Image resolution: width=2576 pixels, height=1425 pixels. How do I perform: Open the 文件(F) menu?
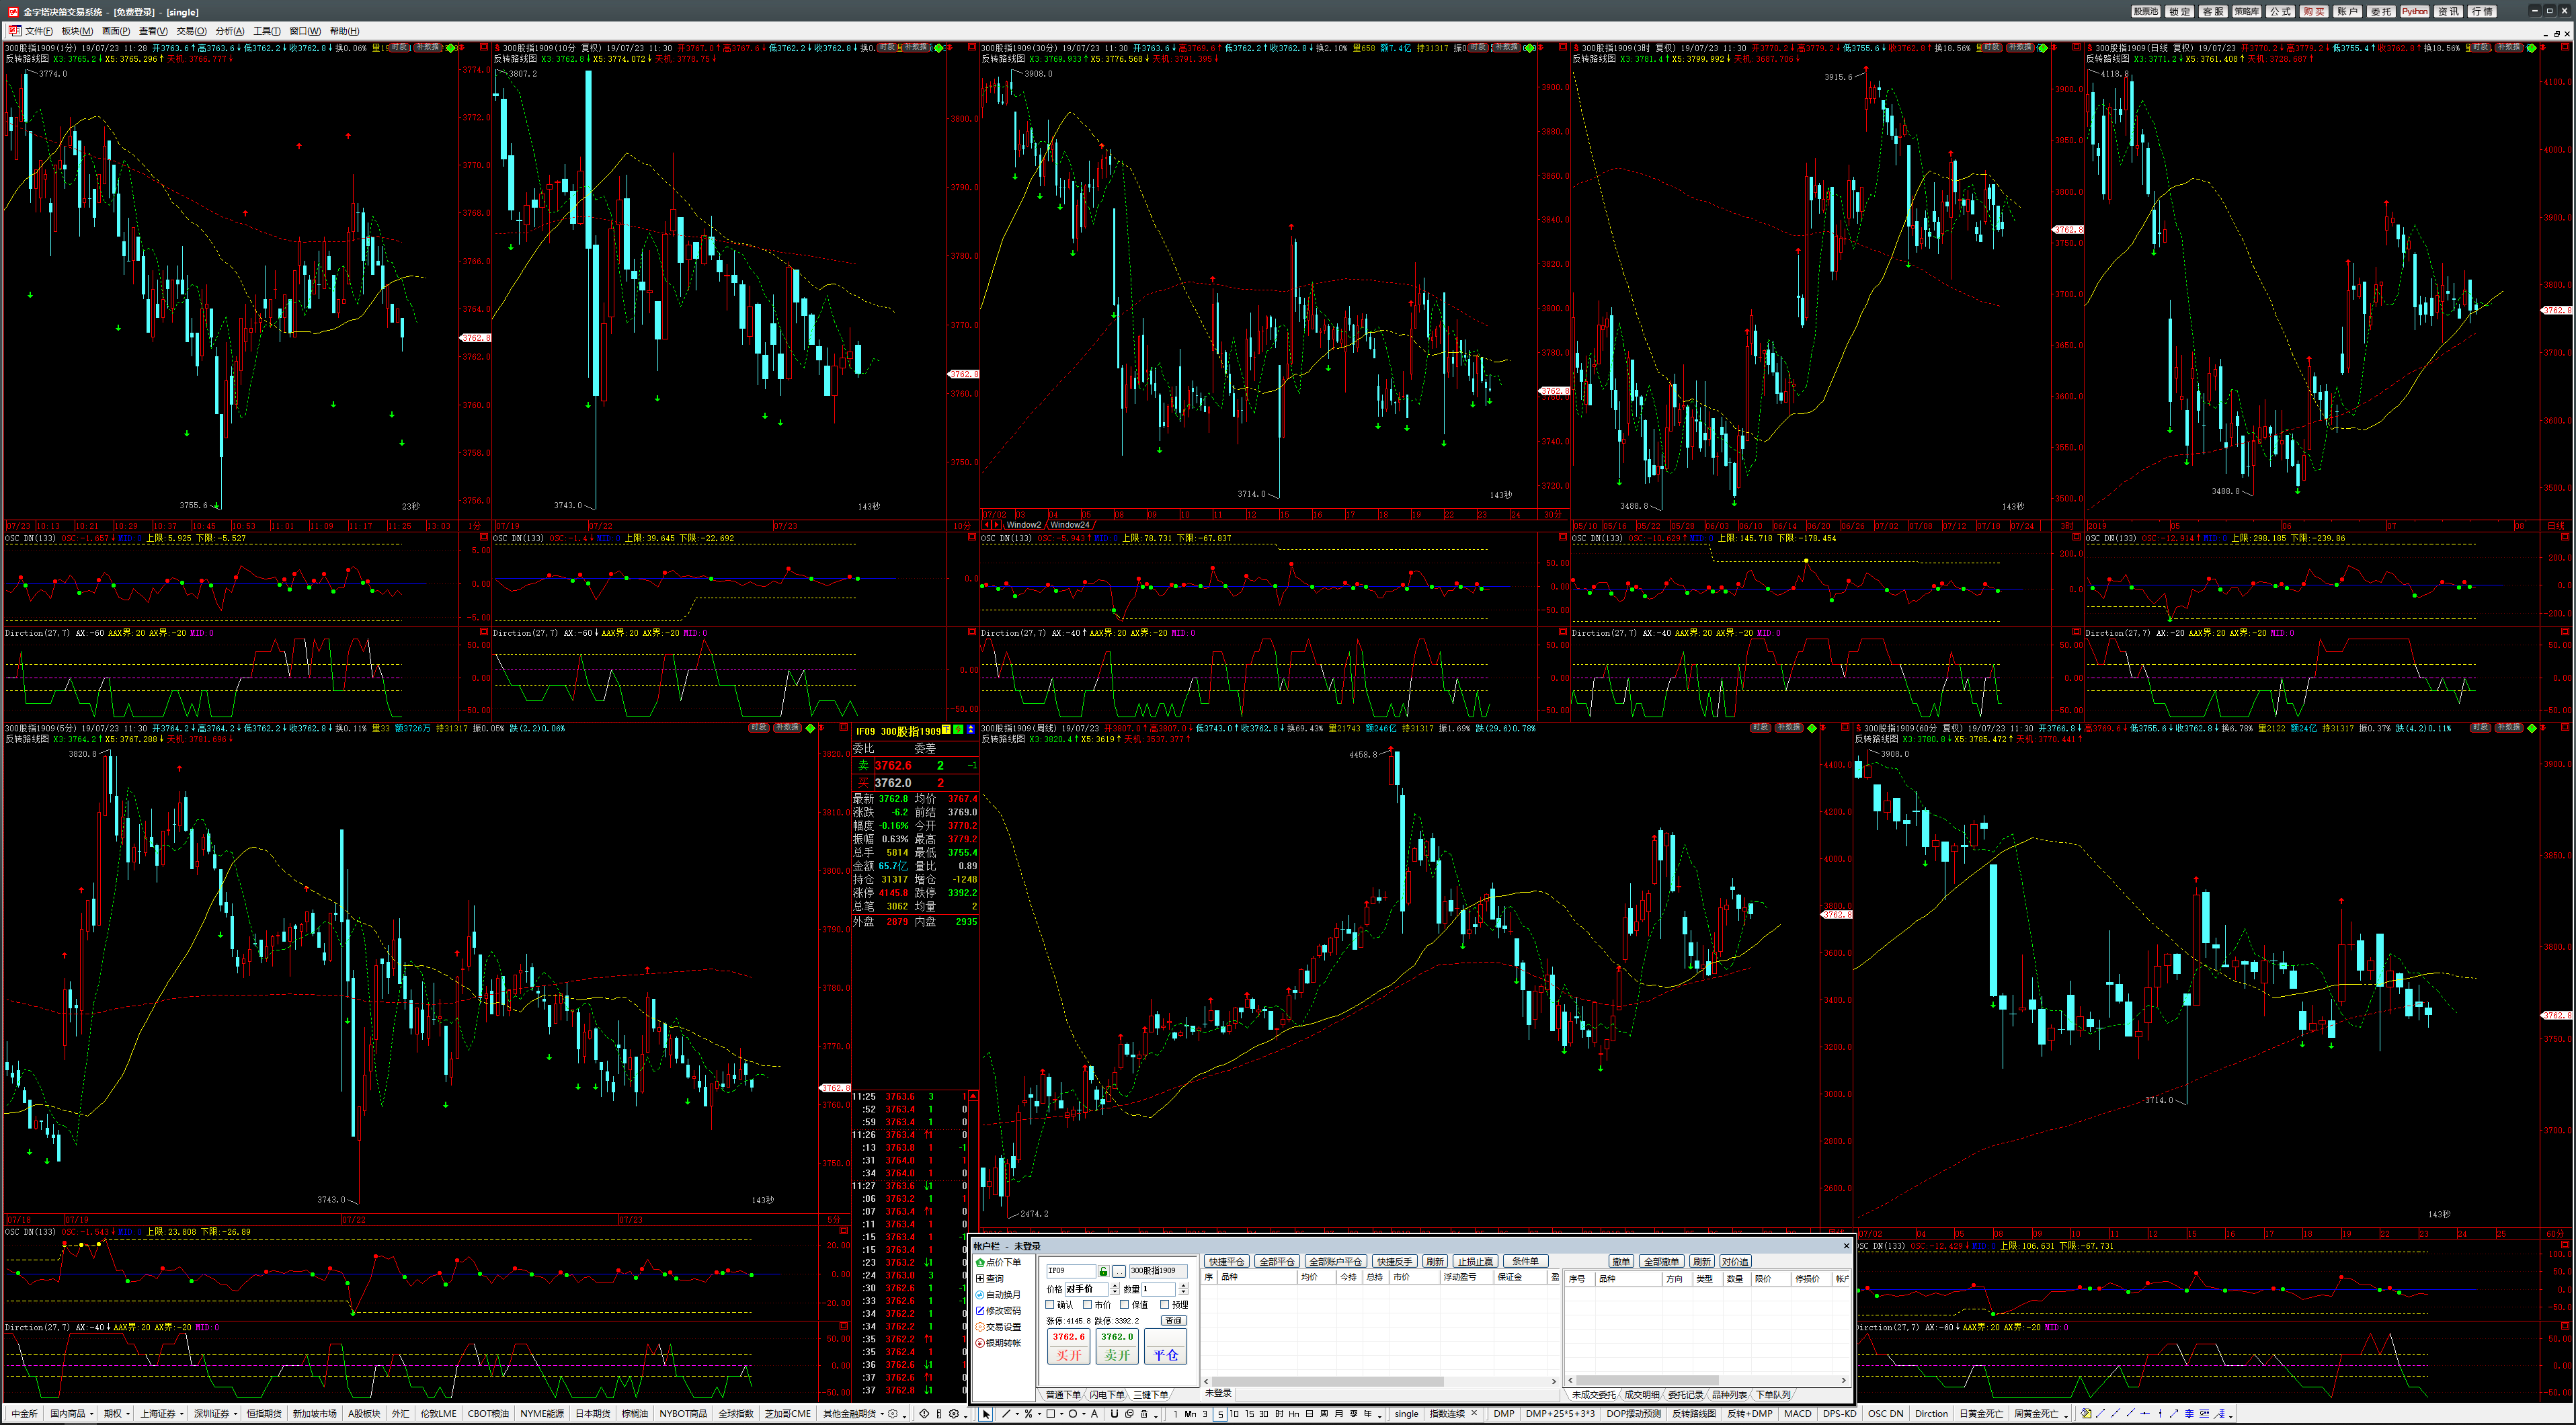pos(38,31)
